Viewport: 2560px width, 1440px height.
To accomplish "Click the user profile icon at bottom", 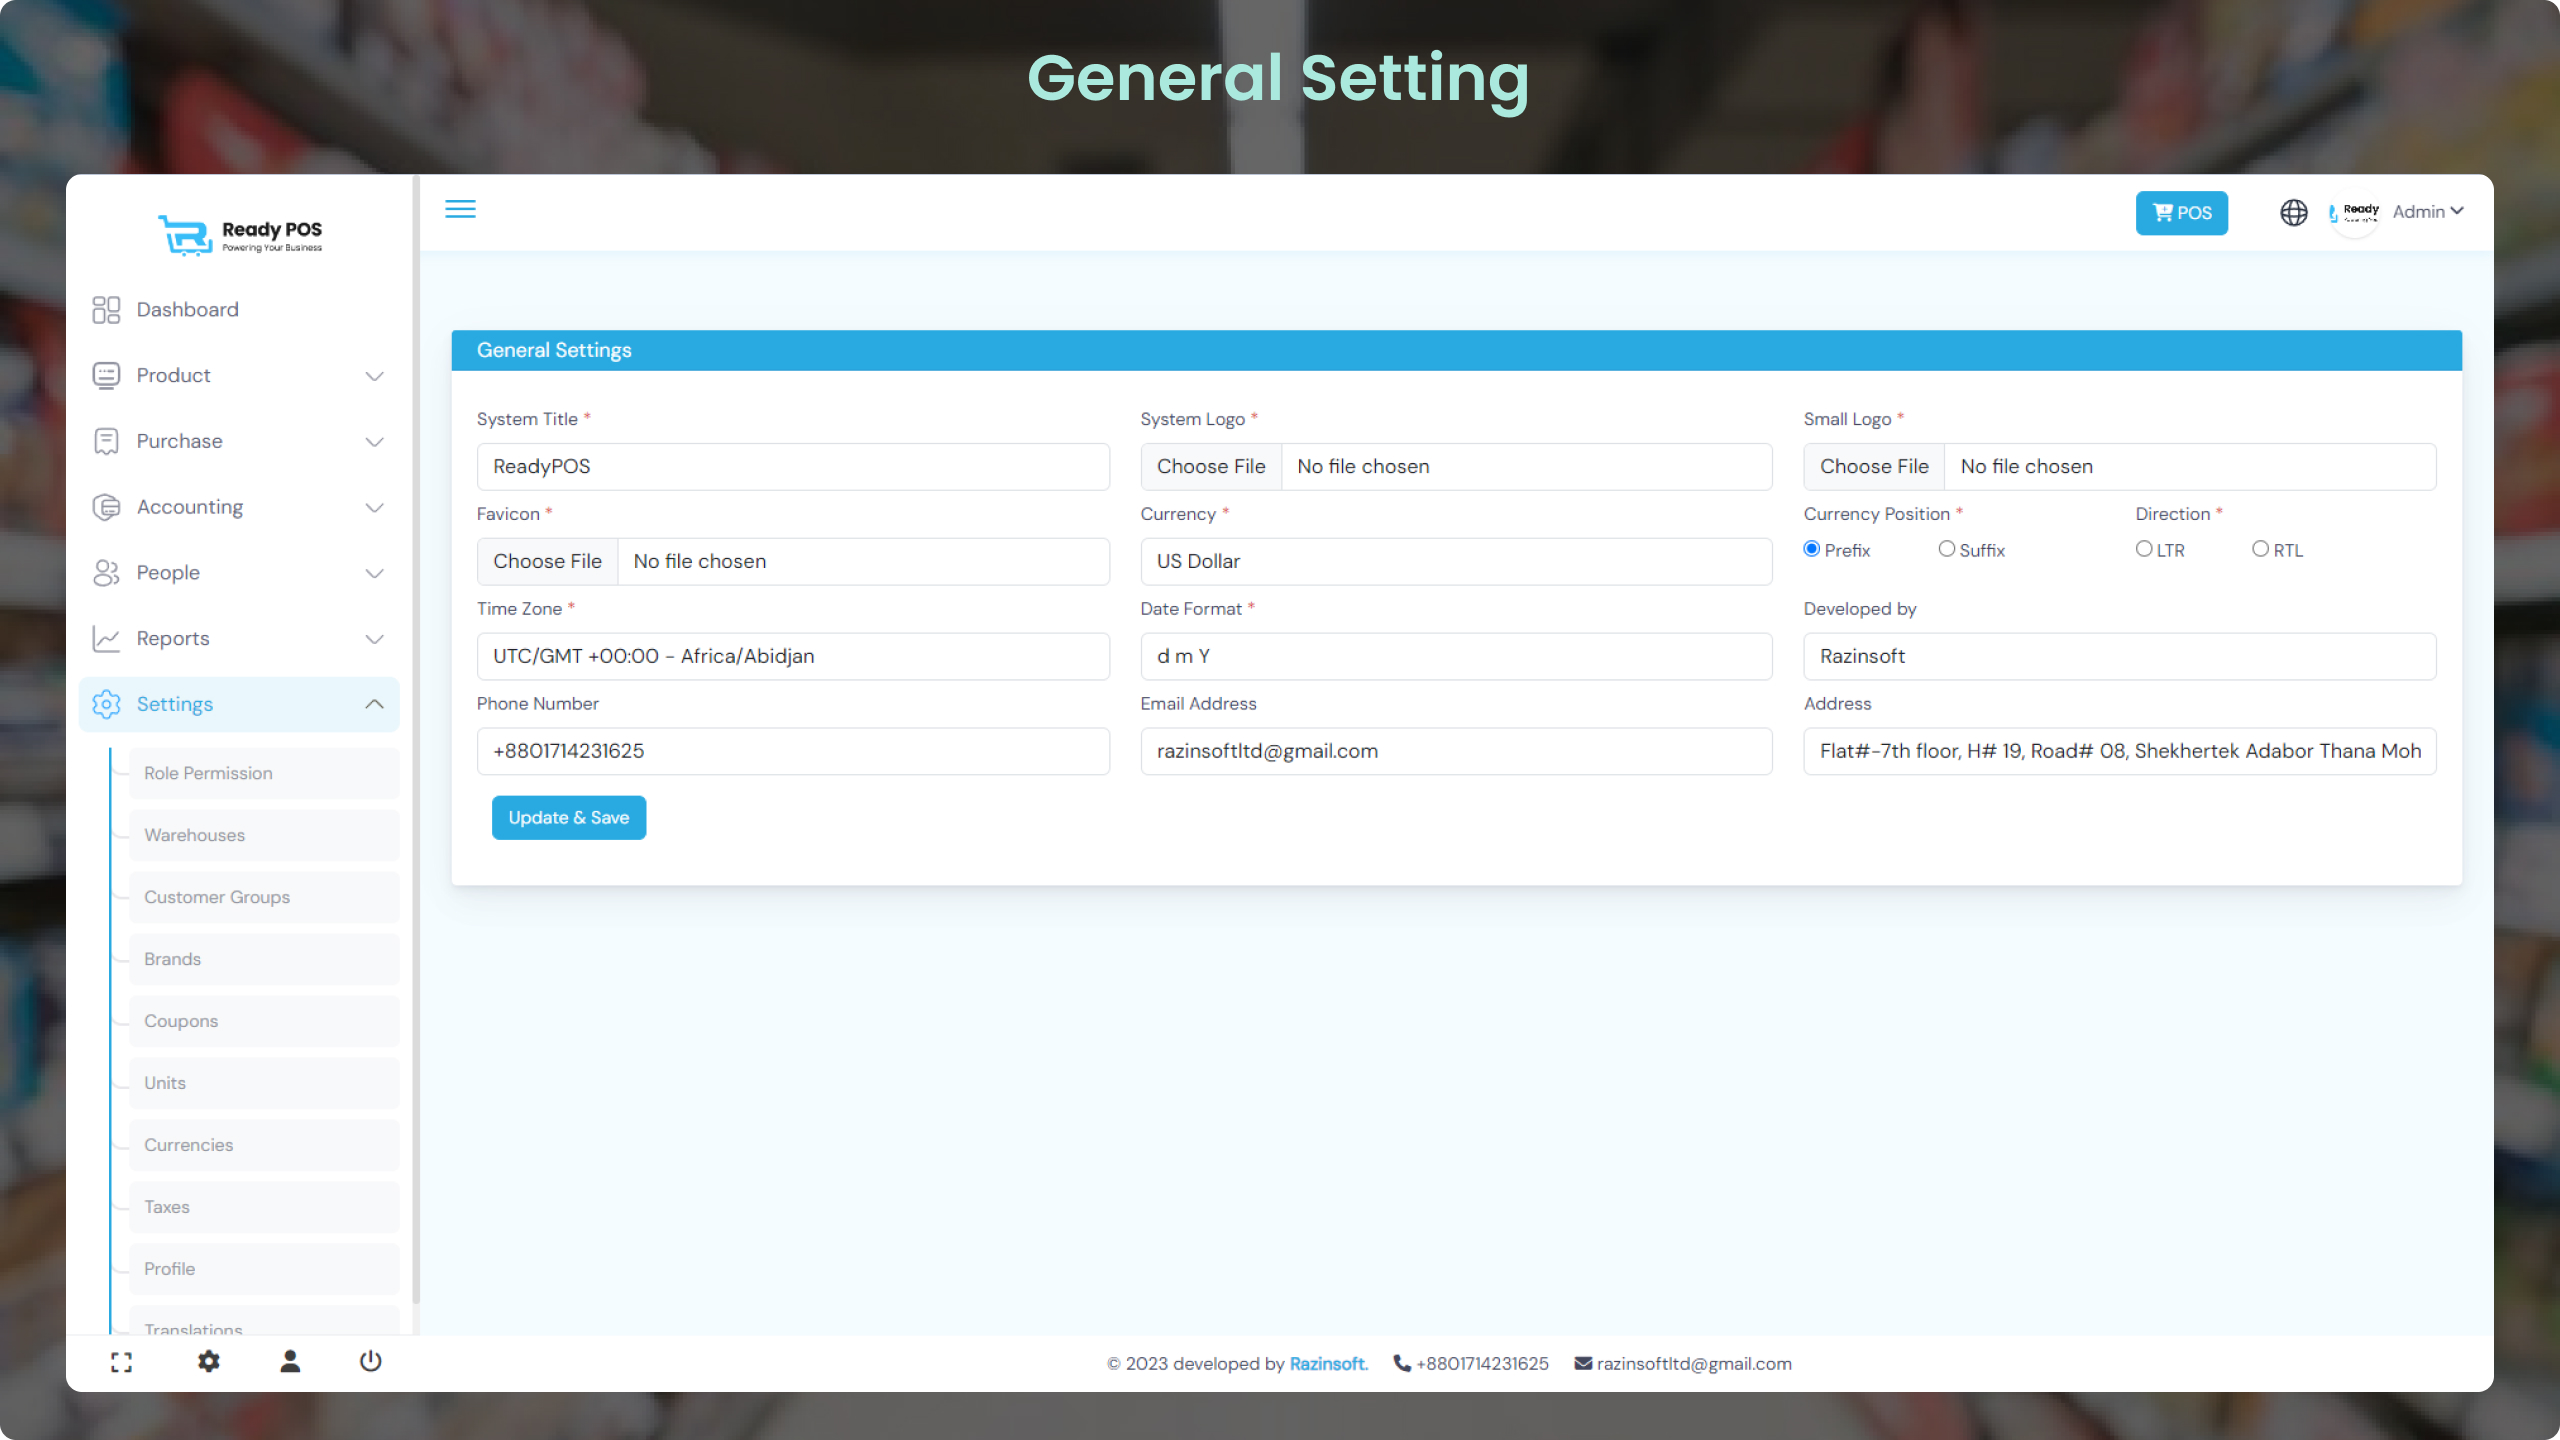I will tap(290, 1361).
